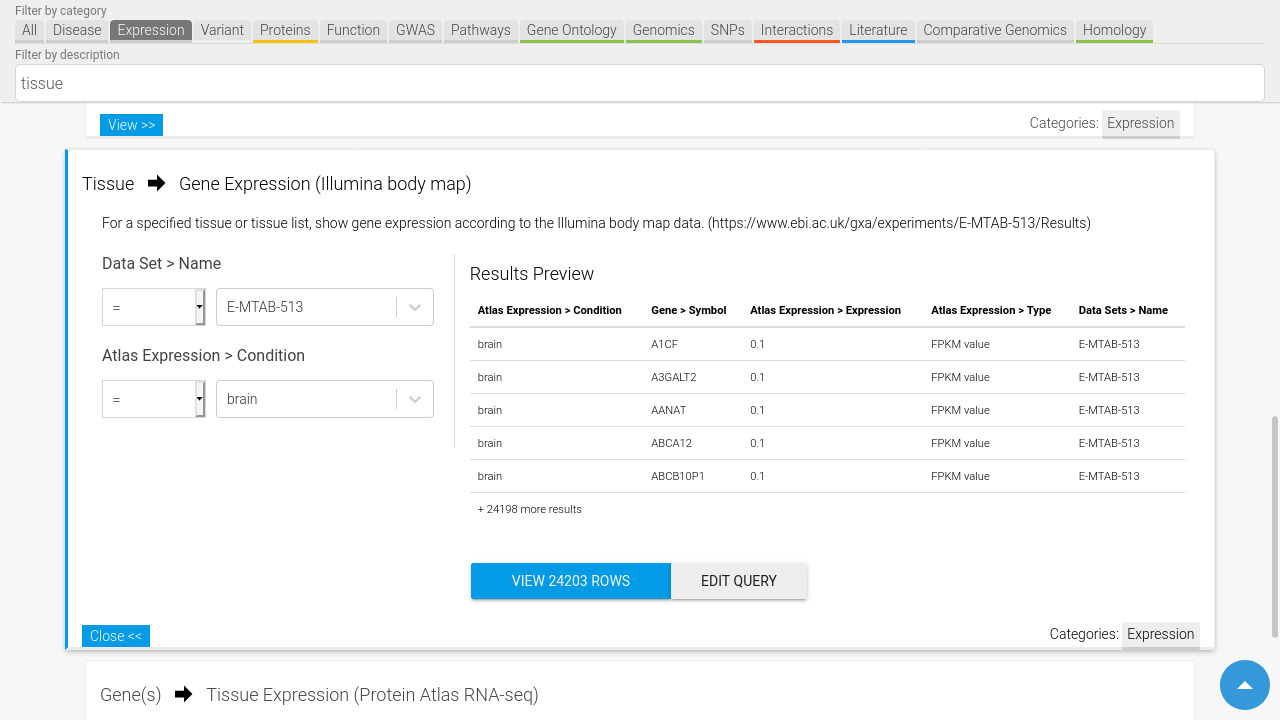Screen dimensions: 1280x720
Task: Open Tissue Expression Protein Atlas RNA-seq template
Action: (x=372, y=695)
